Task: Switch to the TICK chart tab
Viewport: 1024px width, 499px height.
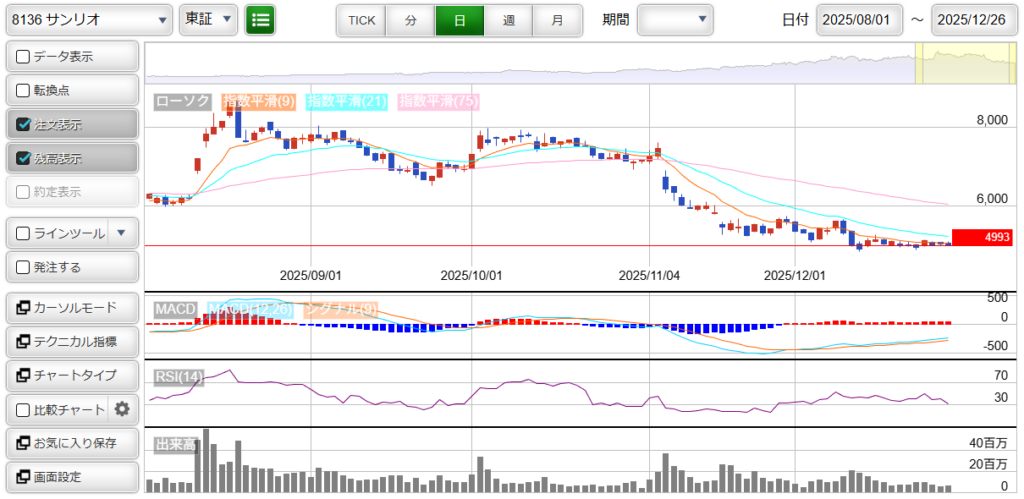Action: click(361, 20)
